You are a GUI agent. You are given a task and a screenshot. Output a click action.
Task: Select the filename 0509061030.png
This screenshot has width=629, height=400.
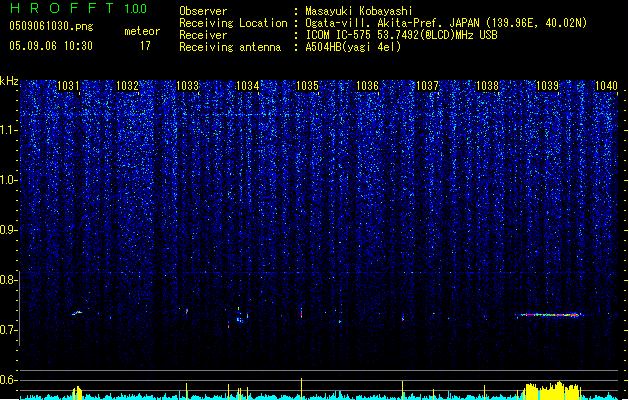[51, 26]
